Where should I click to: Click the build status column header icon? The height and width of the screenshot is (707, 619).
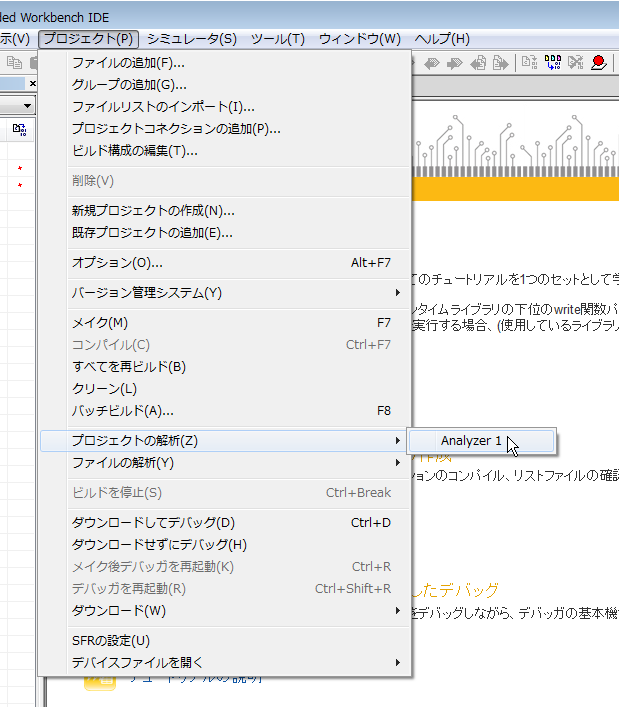(x=19, y=130)
